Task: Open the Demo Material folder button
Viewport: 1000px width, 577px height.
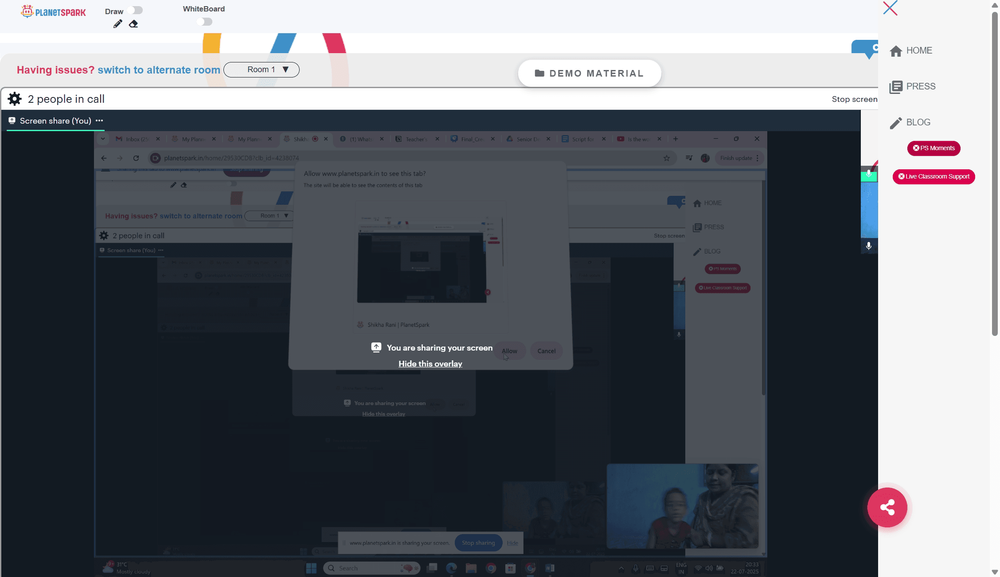Action: [x=589, y=73]
